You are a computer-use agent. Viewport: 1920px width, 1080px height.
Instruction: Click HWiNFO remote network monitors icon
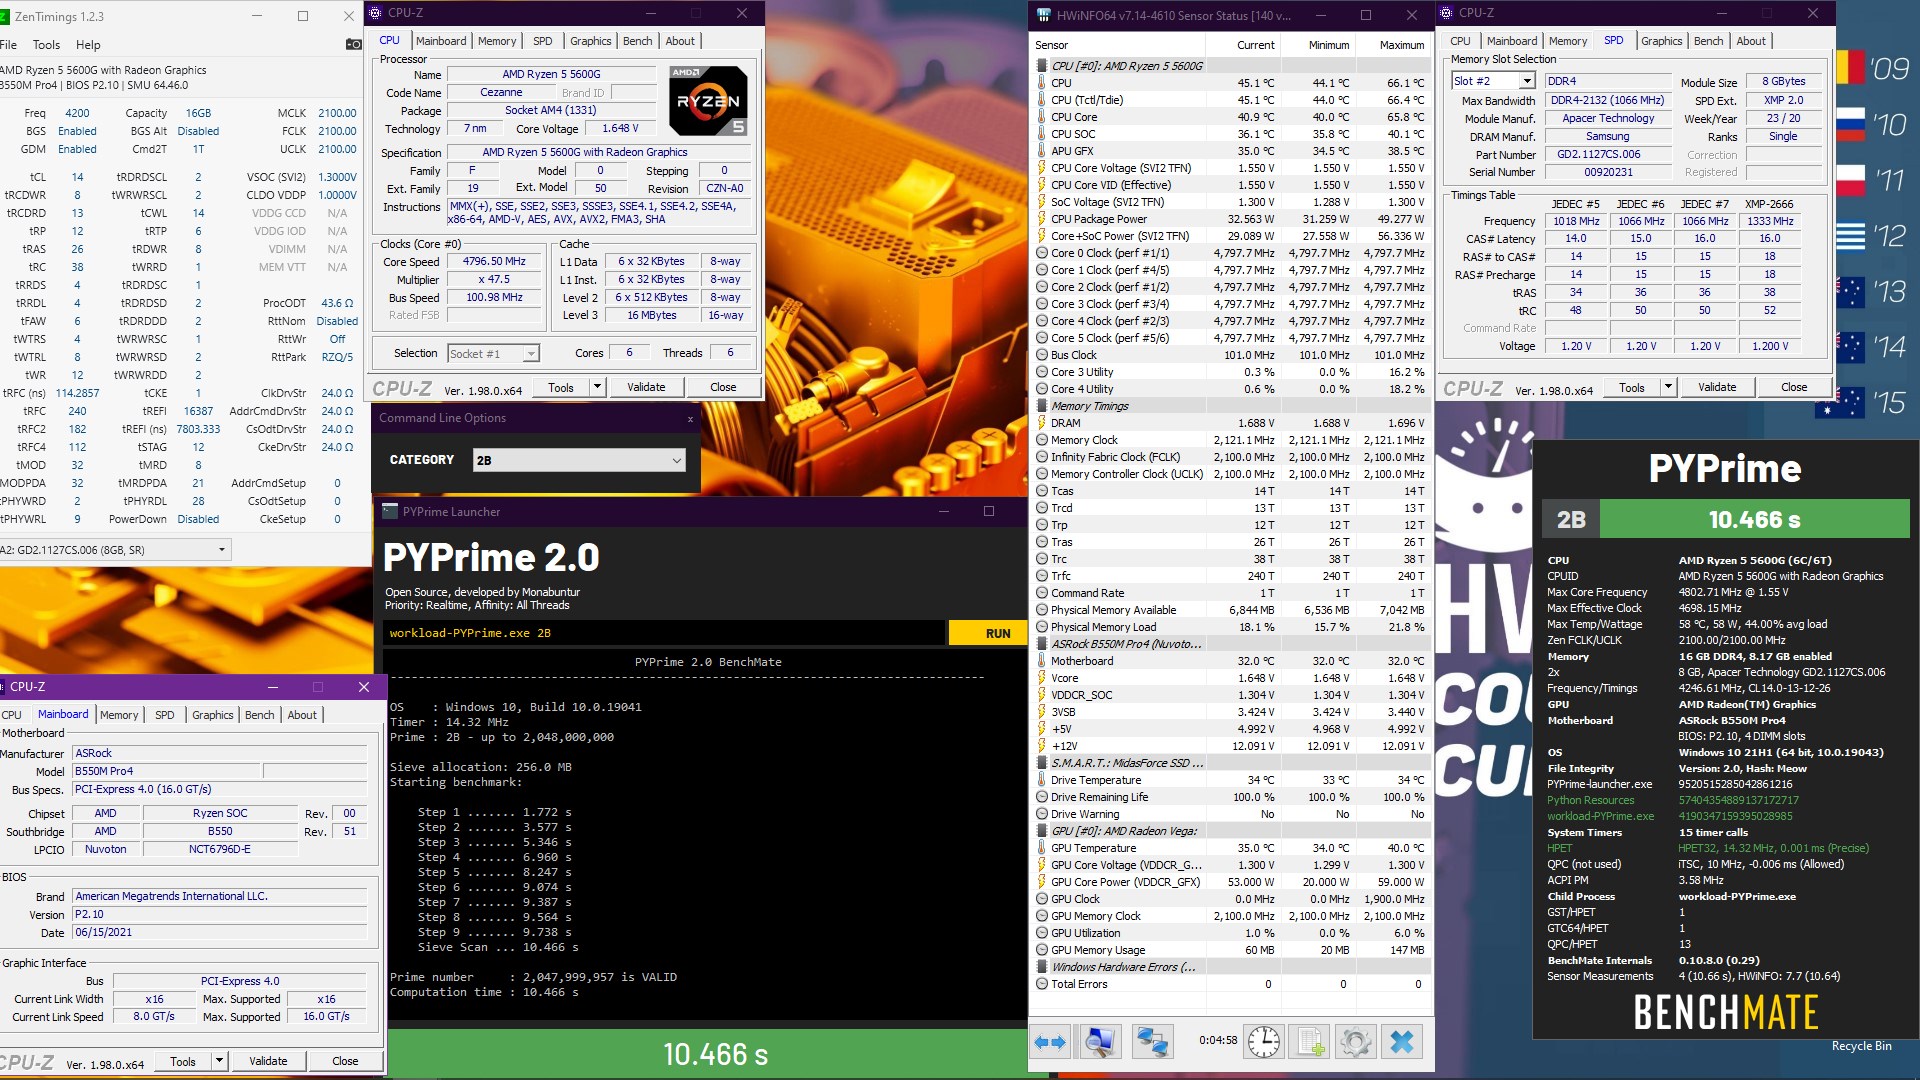[1152, 1042]
